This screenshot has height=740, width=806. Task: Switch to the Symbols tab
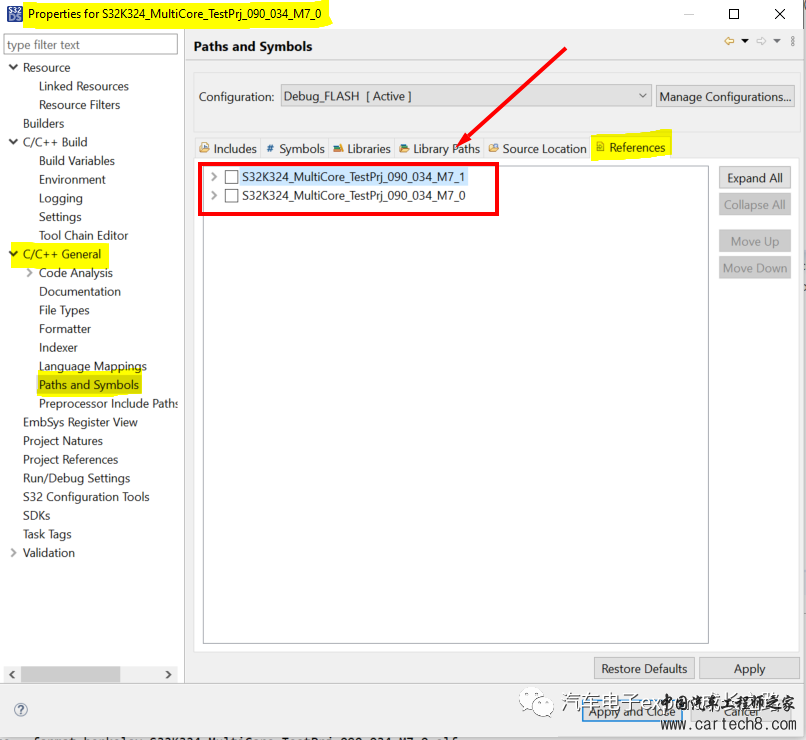click(295, 149)
